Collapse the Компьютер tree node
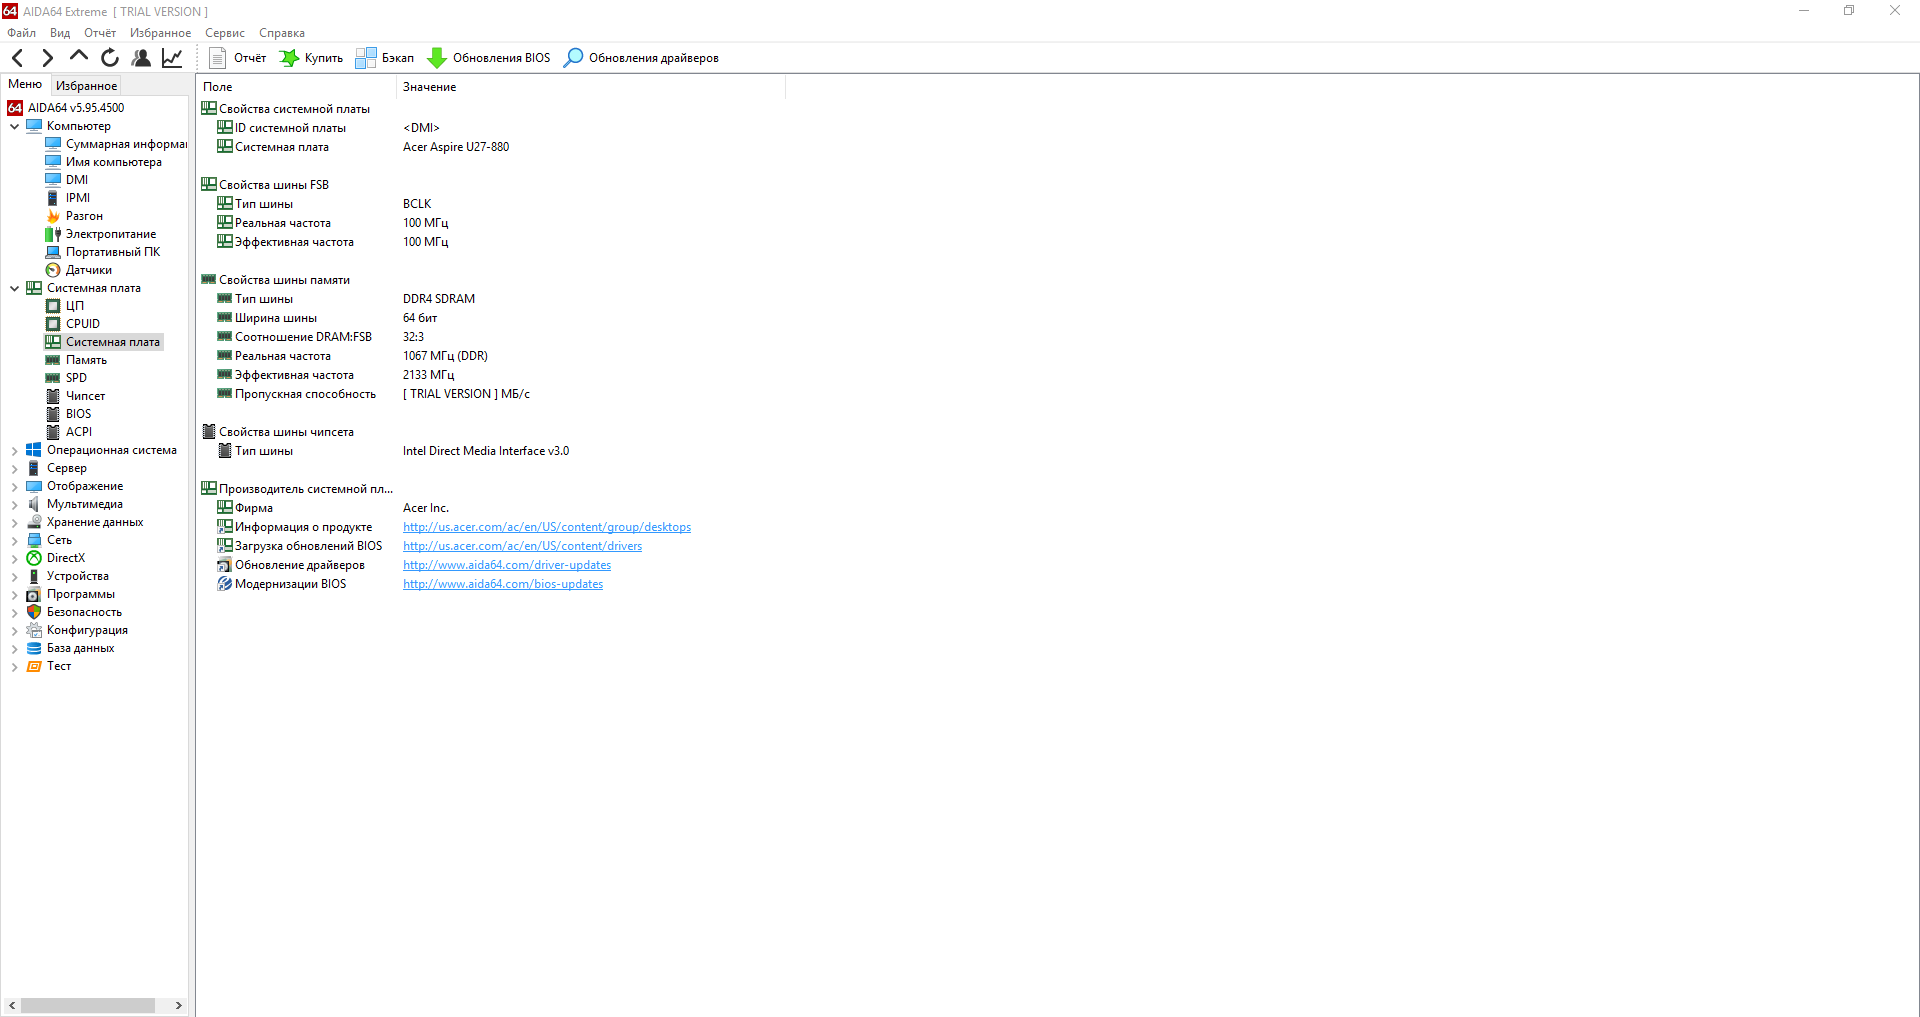 (x=14, y=126)
